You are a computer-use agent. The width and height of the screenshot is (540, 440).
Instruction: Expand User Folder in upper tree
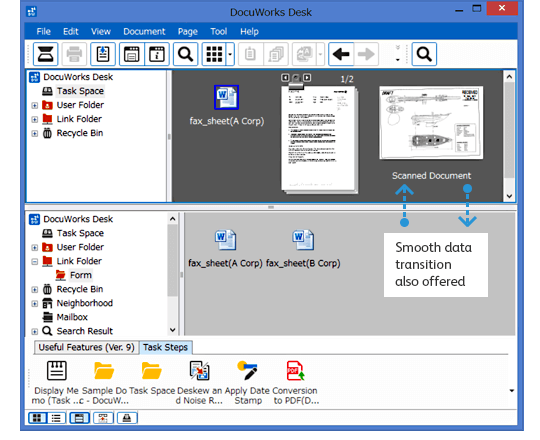(x=34, y=105)
